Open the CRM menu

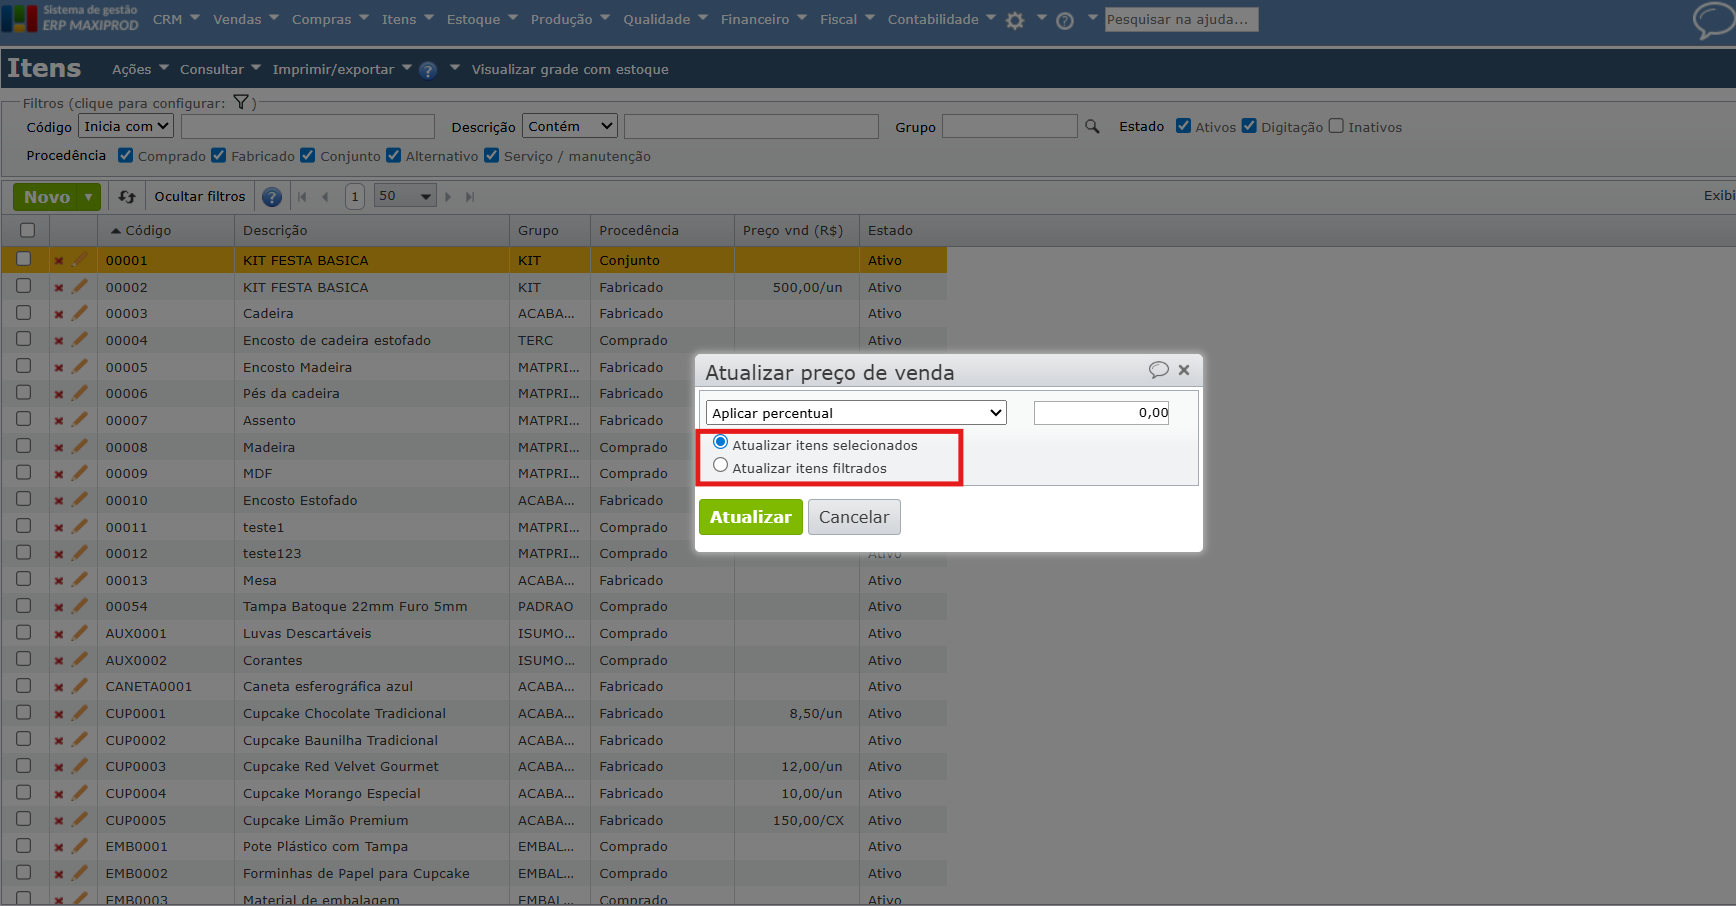coord(176,19)
